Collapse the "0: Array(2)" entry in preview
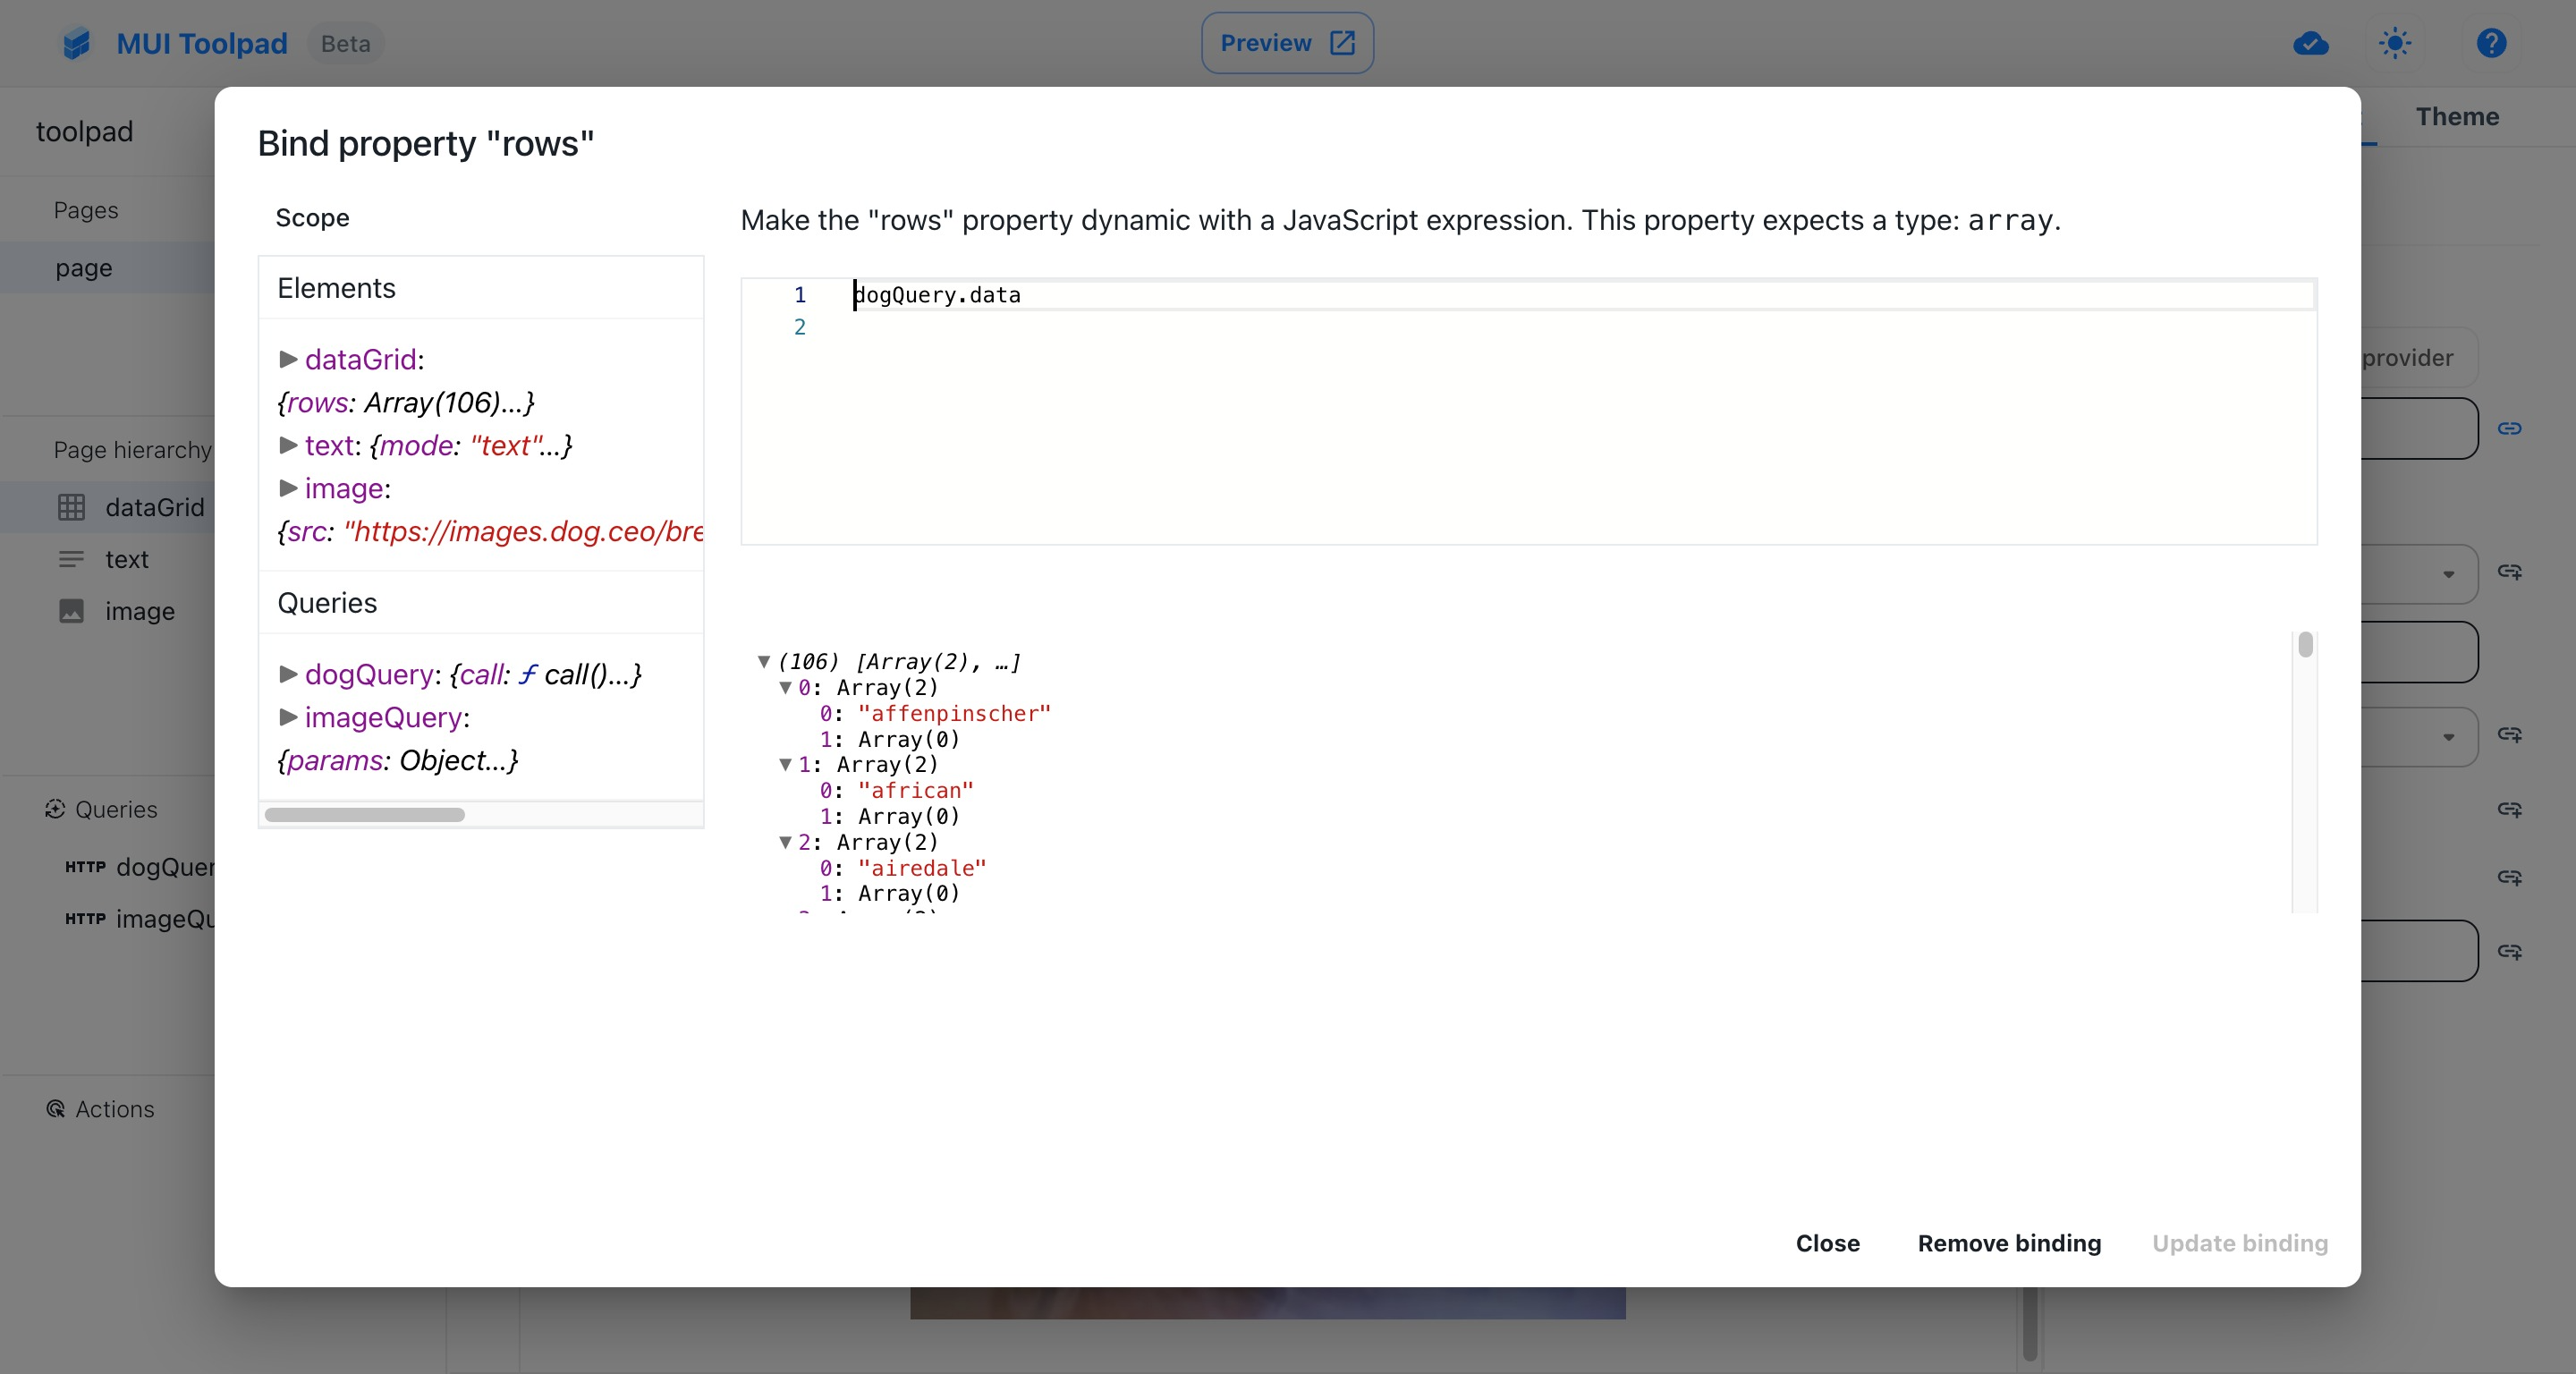Viewport: 2576px width, 1374px height. point(787,688)
